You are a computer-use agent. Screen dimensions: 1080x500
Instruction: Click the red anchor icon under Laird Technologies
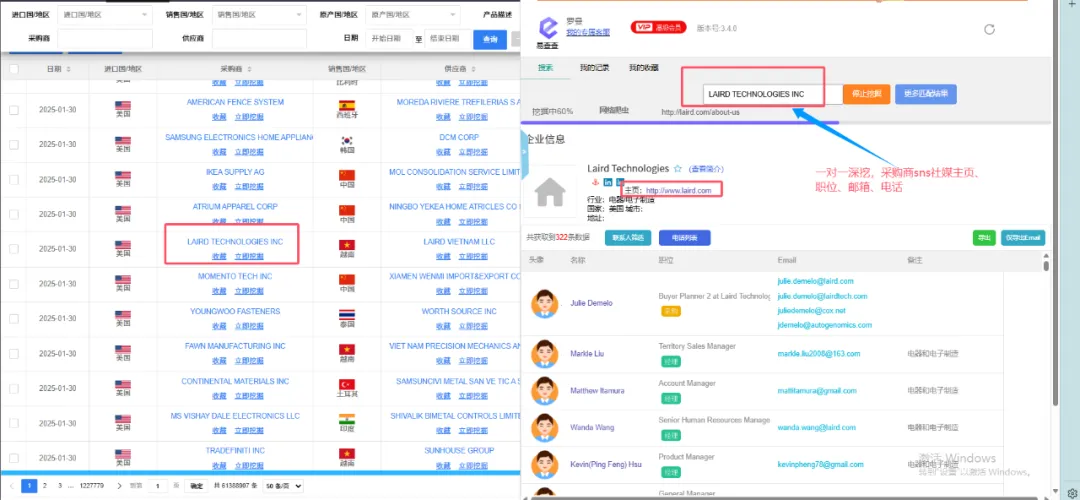(594, 182)
